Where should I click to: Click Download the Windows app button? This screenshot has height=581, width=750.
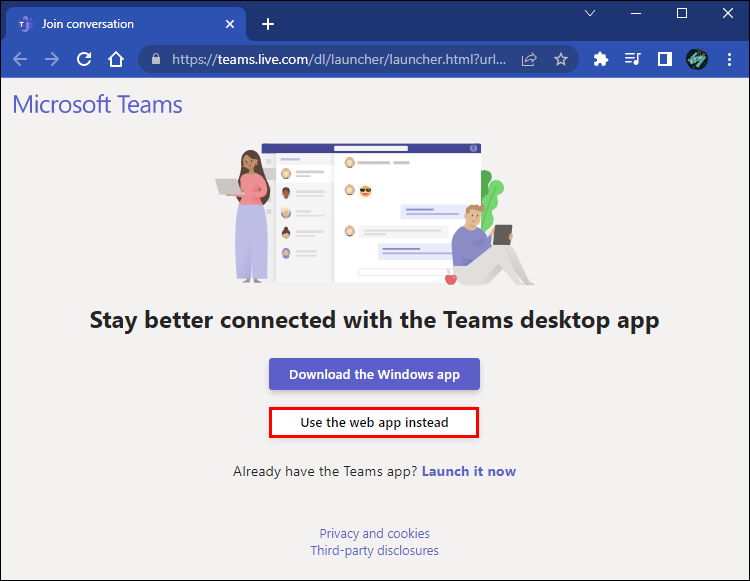374,374
